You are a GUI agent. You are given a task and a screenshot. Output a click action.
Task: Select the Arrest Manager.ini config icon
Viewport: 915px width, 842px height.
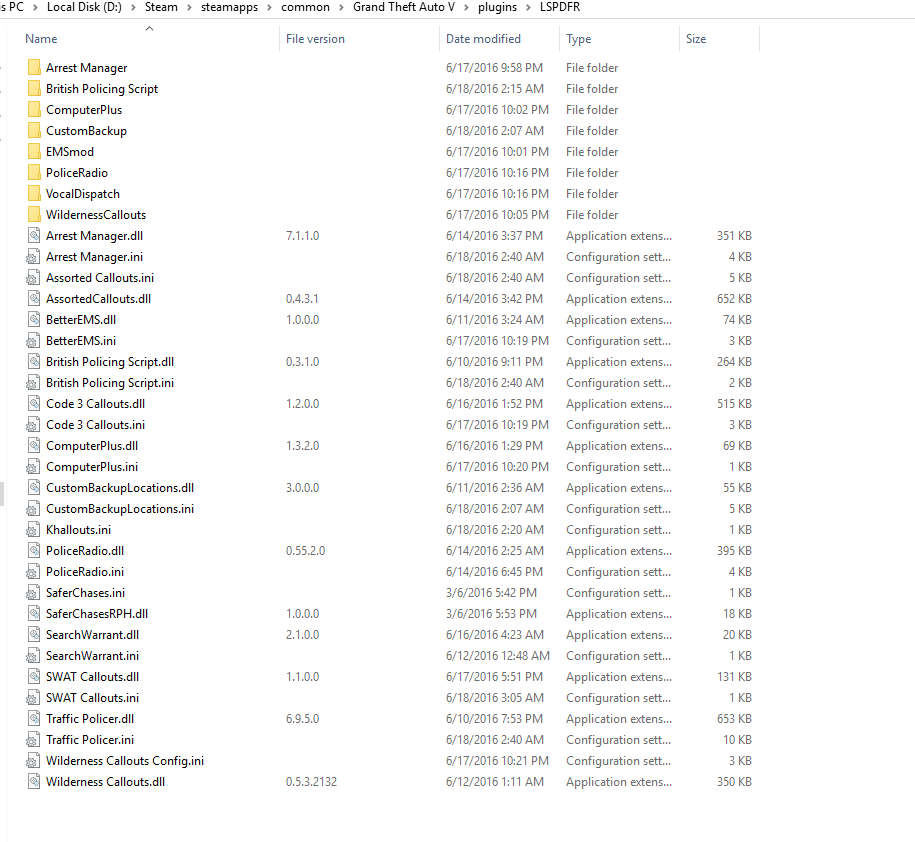(x=33, y=257)
